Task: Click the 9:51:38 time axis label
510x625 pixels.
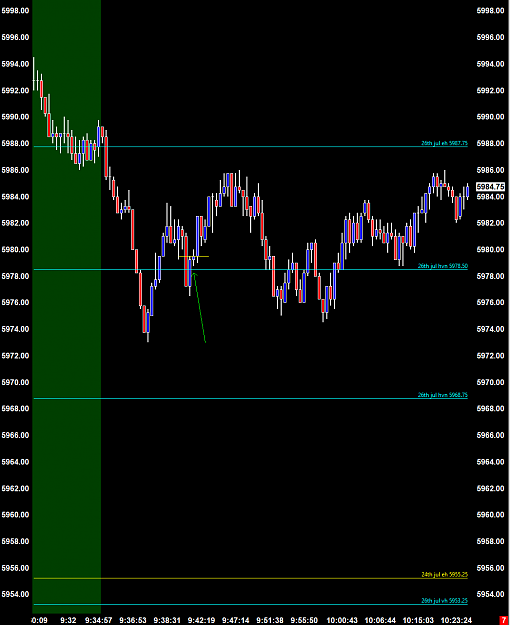Action: point(270,621)
